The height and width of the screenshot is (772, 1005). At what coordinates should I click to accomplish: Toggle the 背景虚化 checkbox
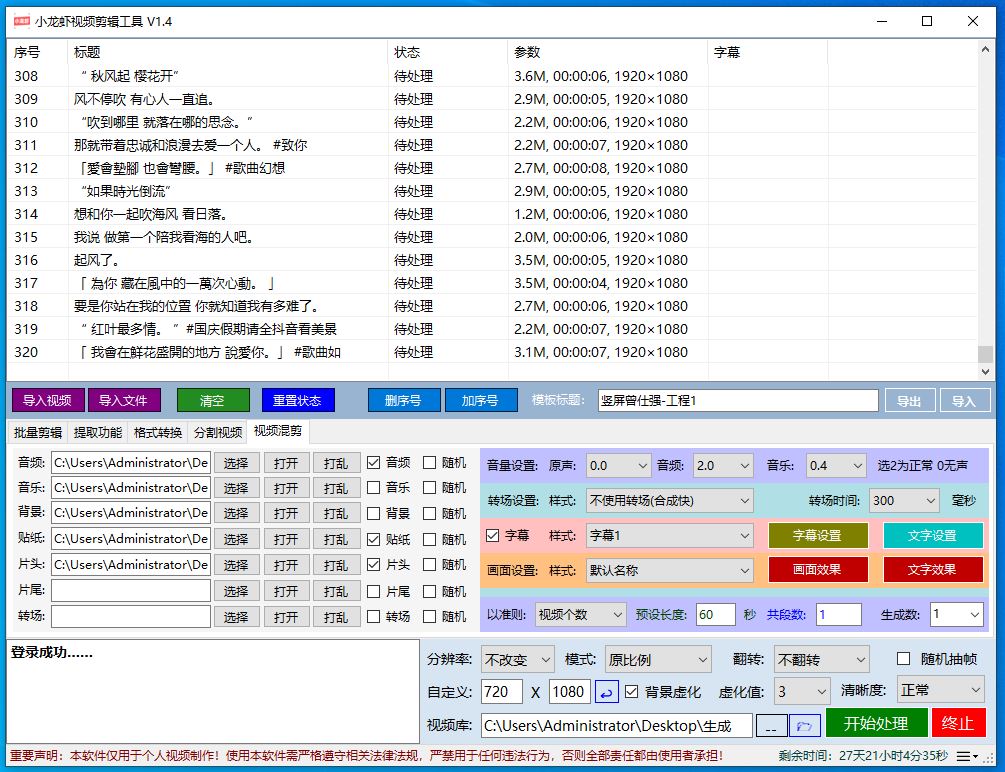632,691
